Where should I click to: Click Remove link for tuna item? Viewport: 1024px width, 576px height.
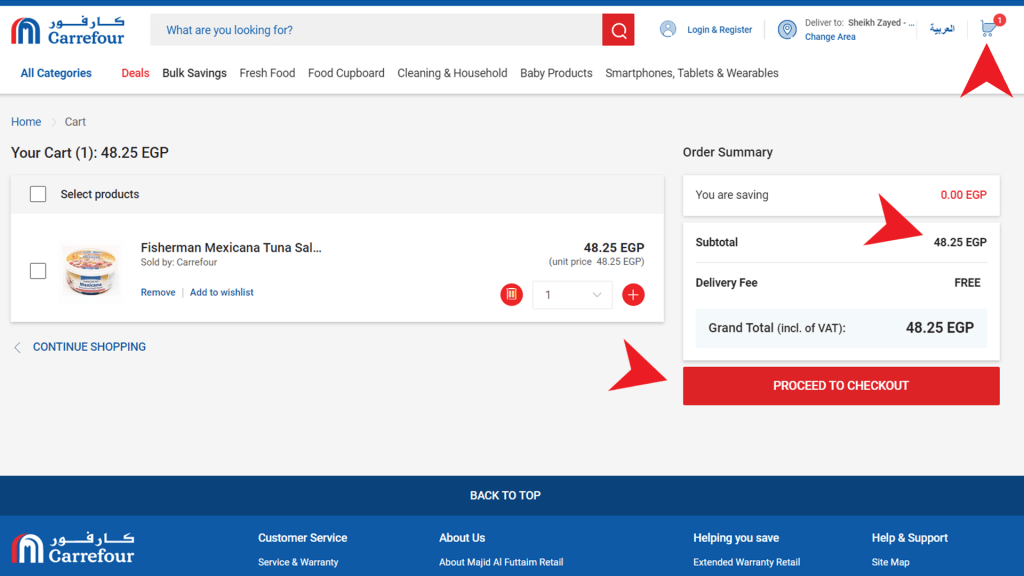pos(158,293)
